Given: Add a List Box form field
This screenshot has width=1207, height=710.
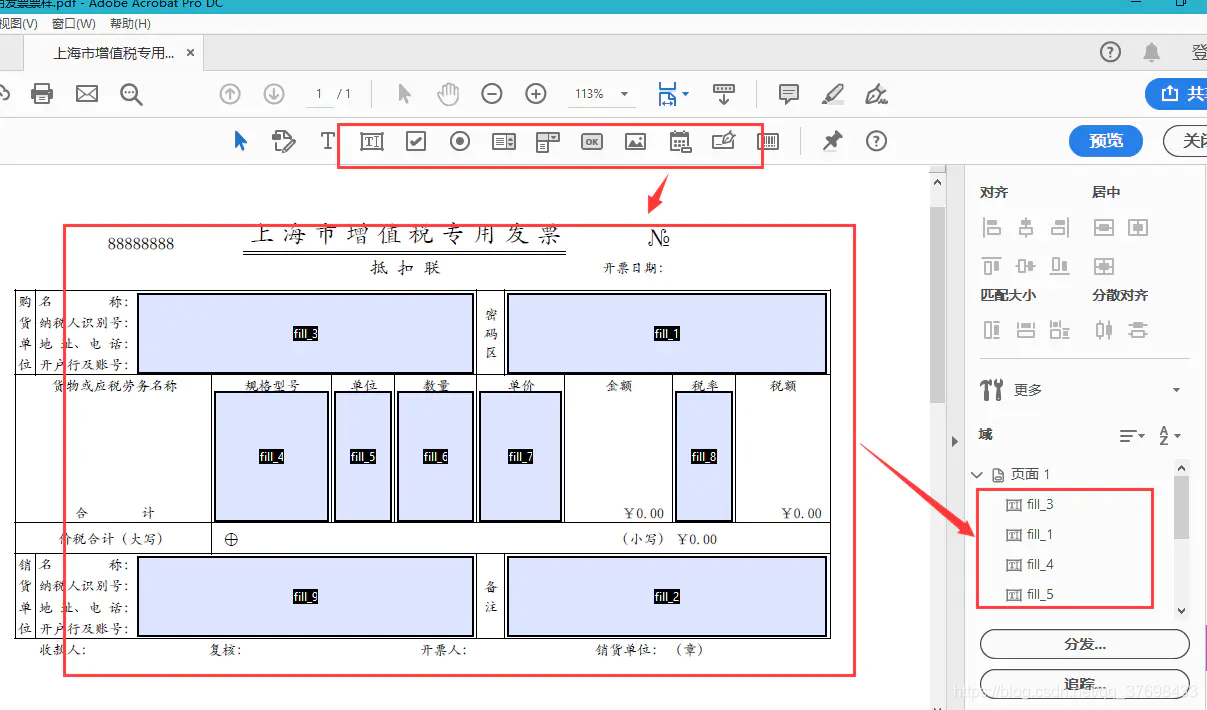Looking at the screenshot, I should click(504, 141).
